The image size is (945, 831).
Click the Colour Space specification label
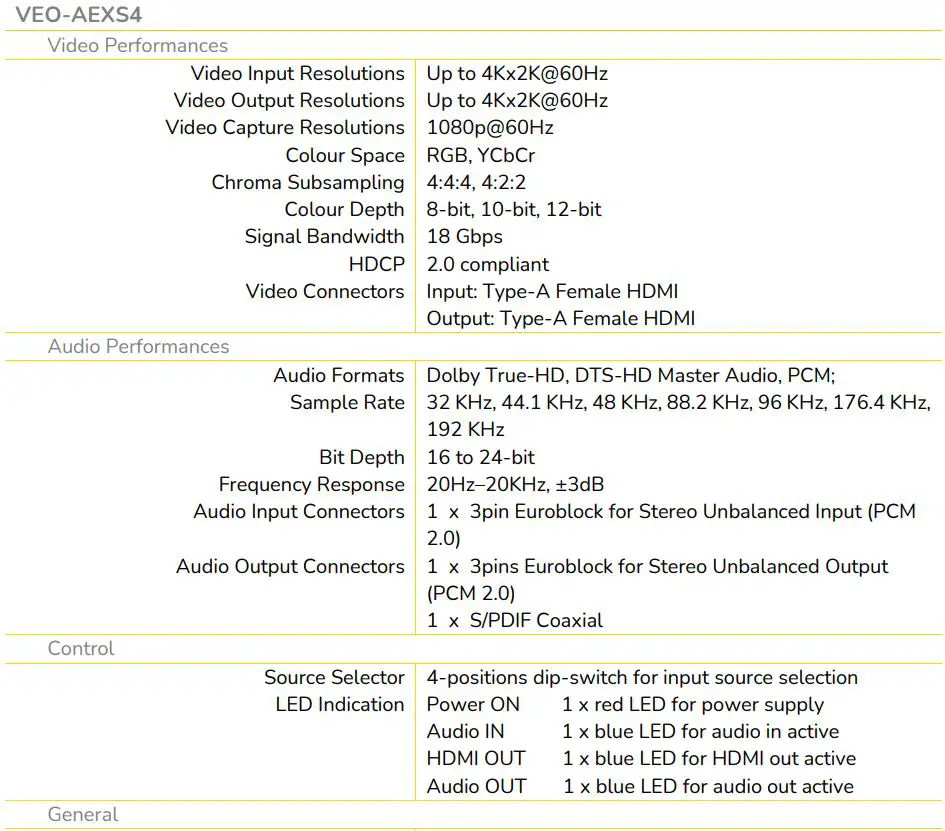(344, 155)
